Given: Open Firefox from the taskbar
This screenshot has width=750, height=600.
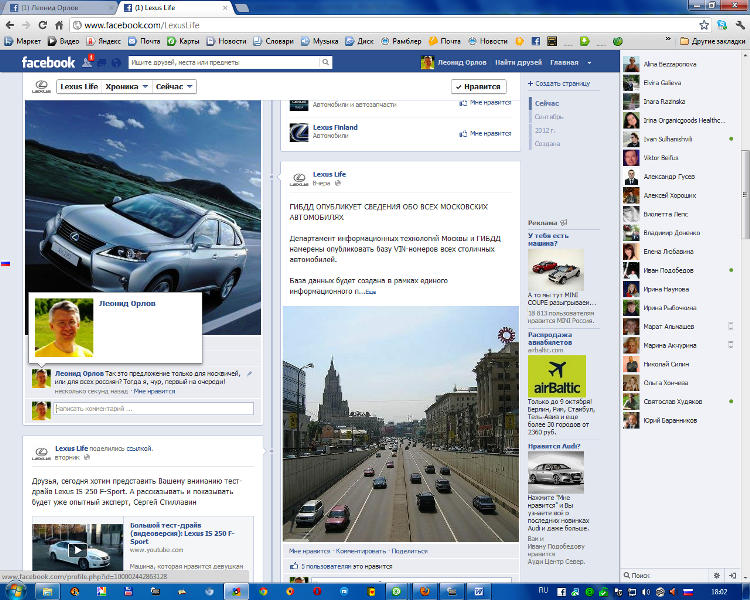Looking at the screenshot, I should point(425,591).
